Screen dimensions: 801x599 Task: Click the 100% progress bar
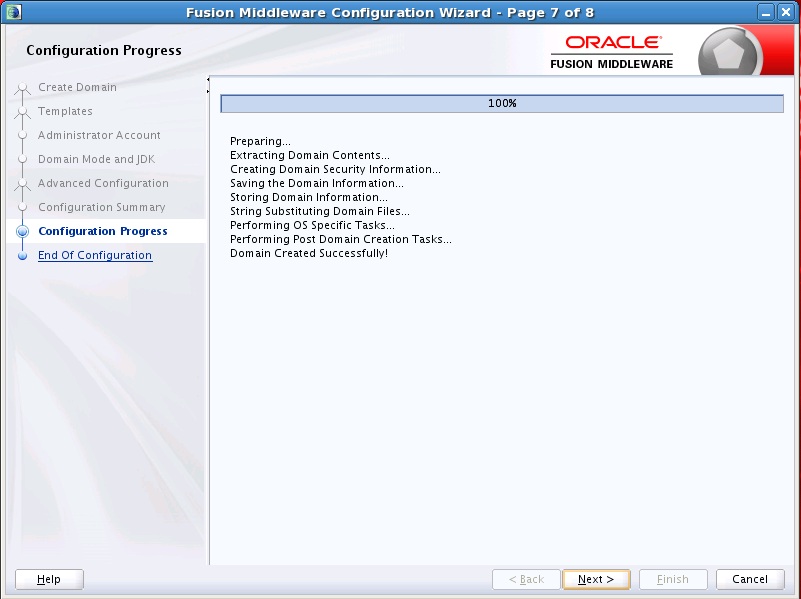click(502, 103)
